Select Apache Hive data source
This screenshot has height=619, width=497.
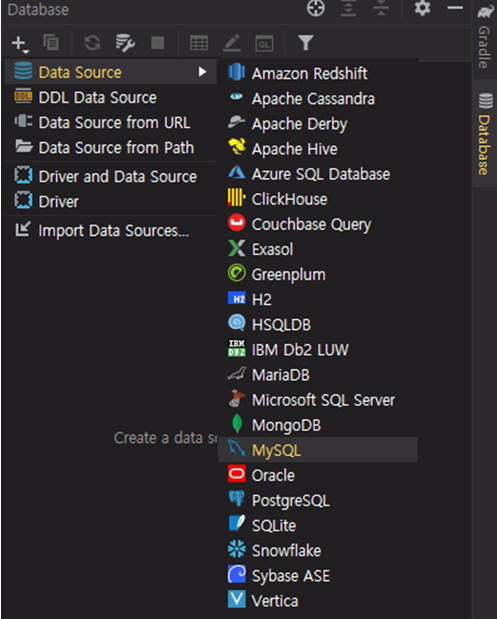(318, 149)
